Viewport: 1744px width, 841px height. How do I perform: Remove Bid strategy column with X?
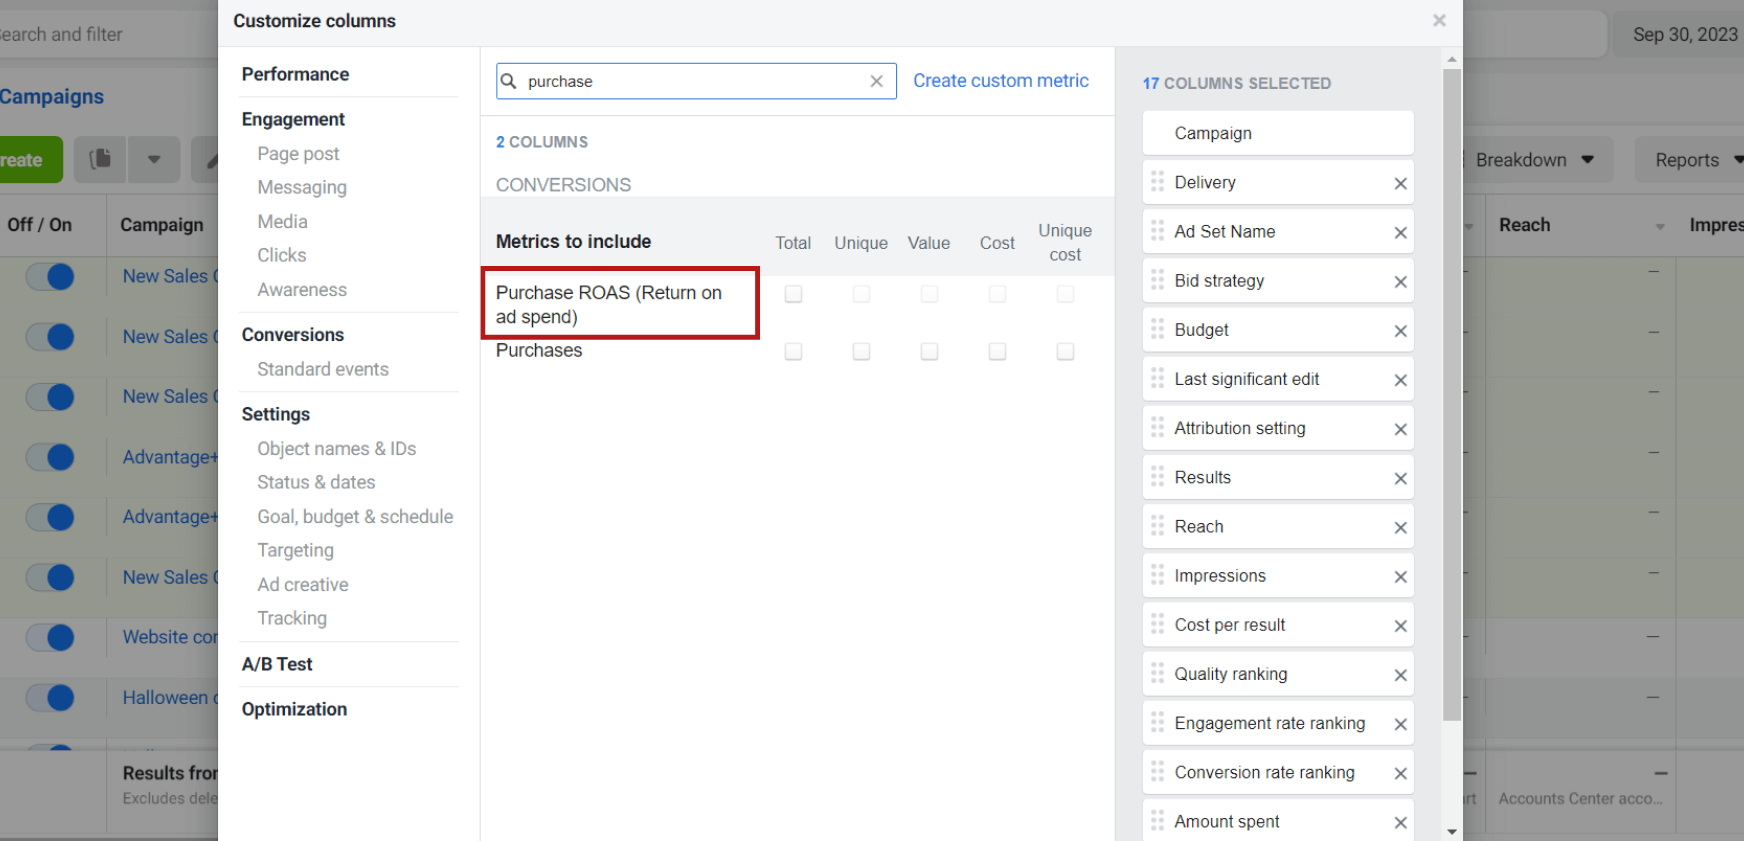1400,282
